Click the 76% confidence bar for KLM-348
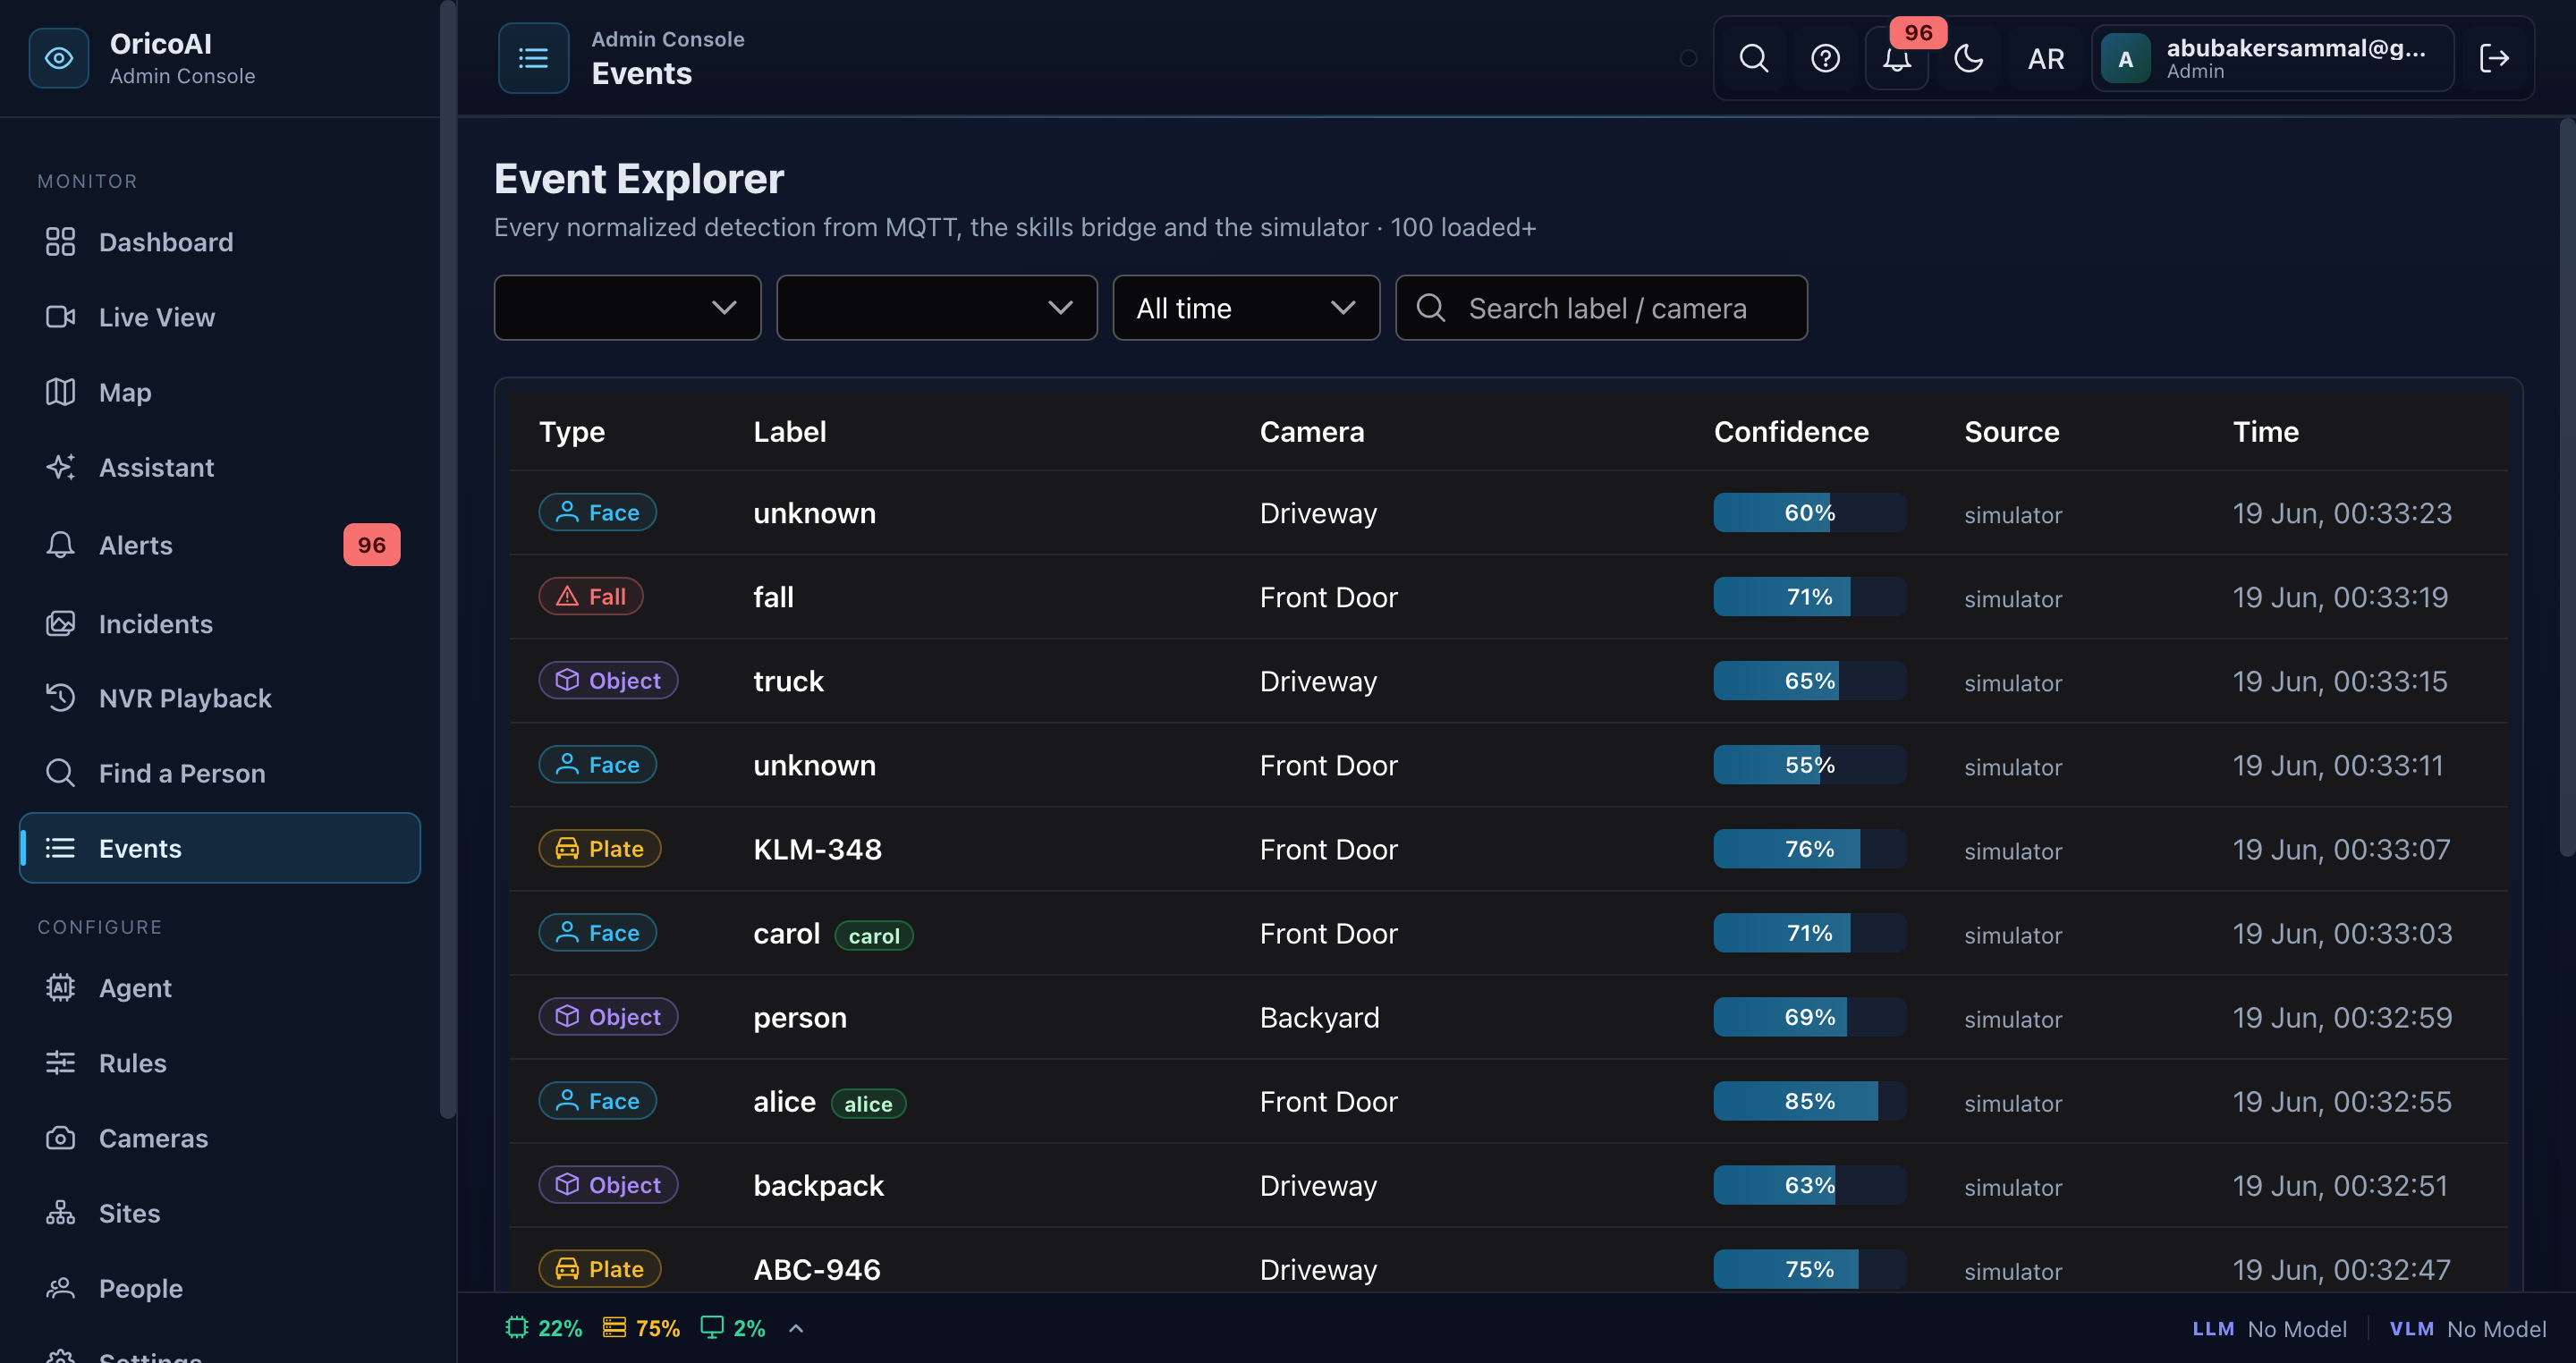2576x1363 pixels. click(x=1809, y=848)
